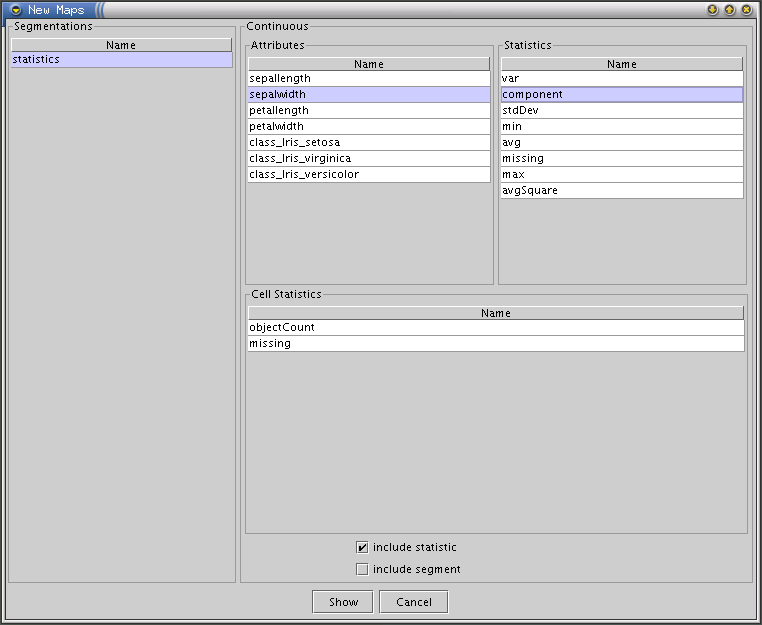
Task: Enable the include segment checkbox
Action: pyautogui.click(x=362, y=569)
